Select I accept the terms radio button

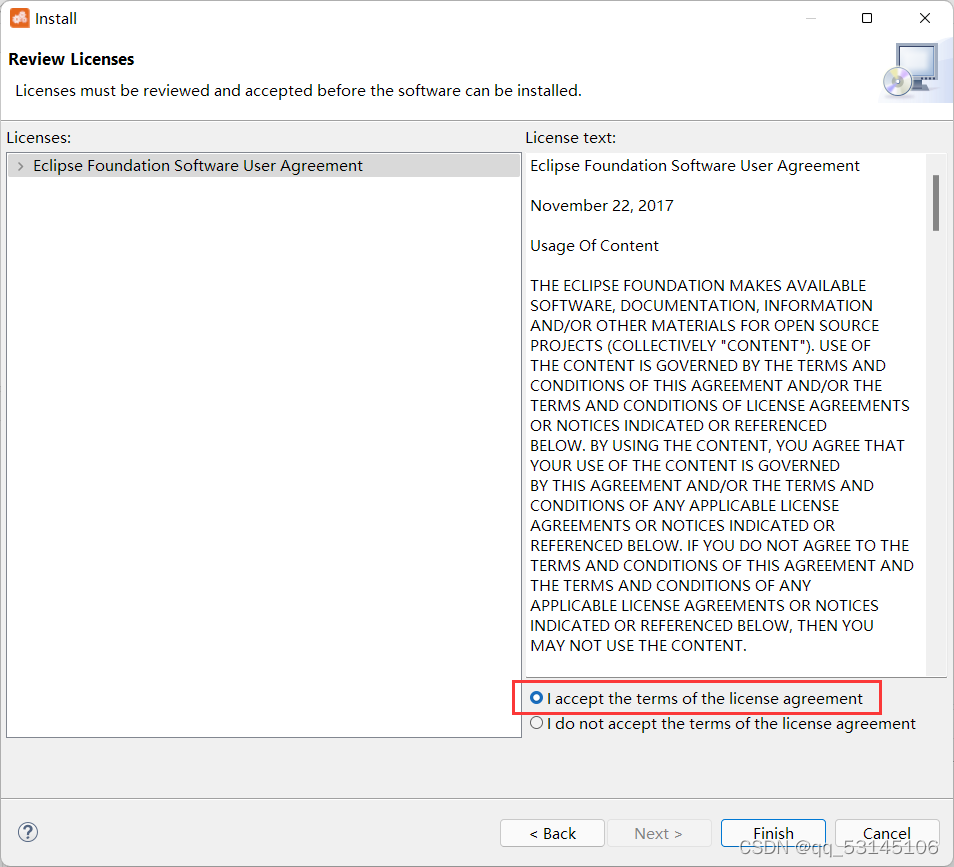point(536,698)
